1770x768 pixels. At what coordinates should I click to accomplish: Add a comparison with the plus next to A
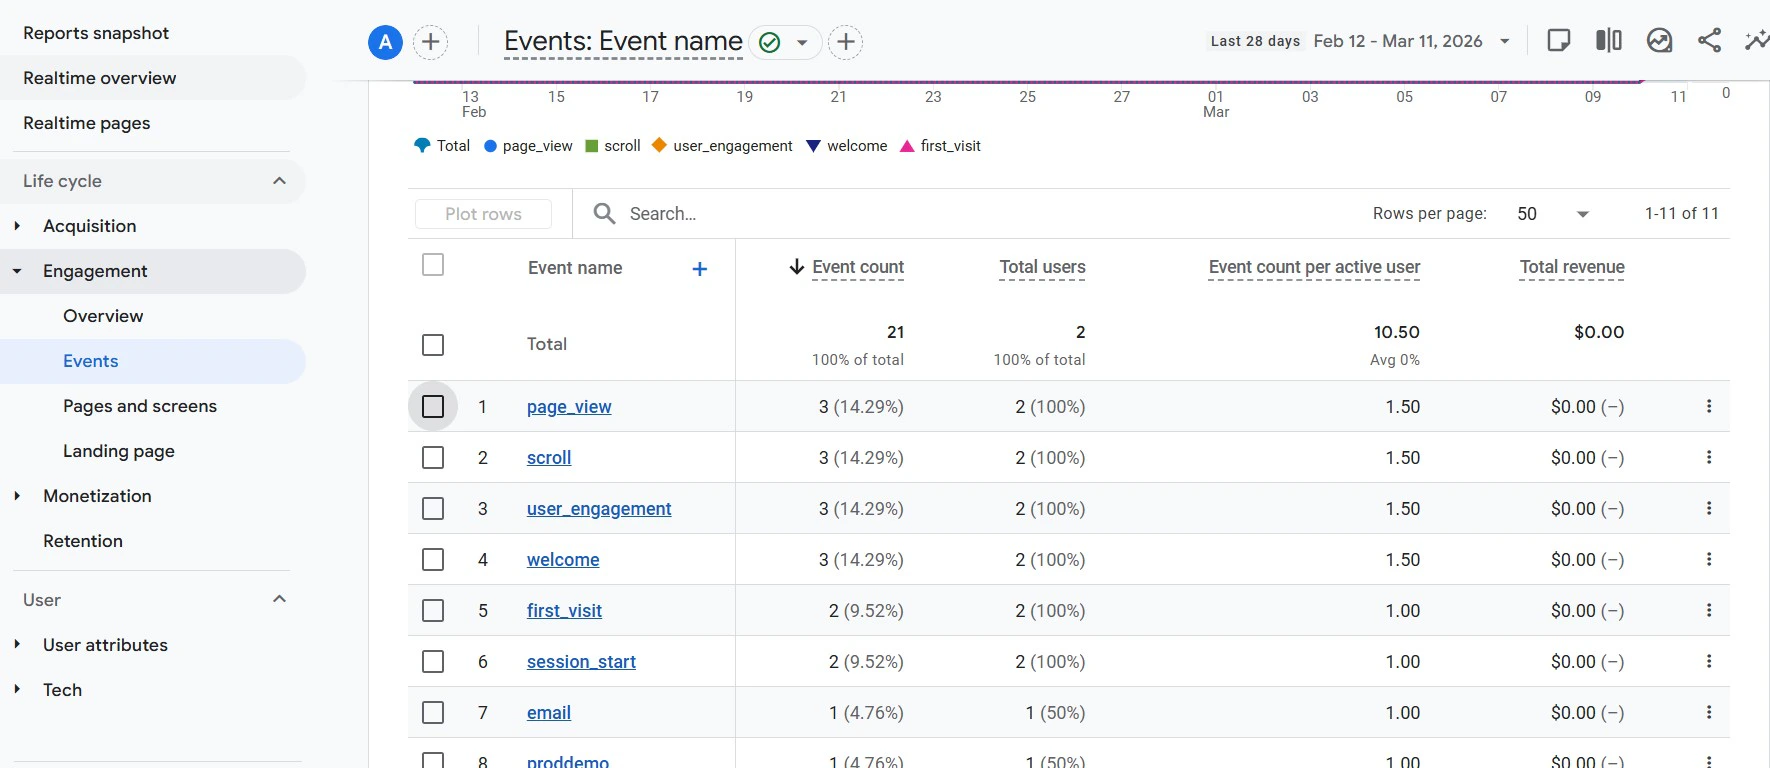(x=430, y=42)
